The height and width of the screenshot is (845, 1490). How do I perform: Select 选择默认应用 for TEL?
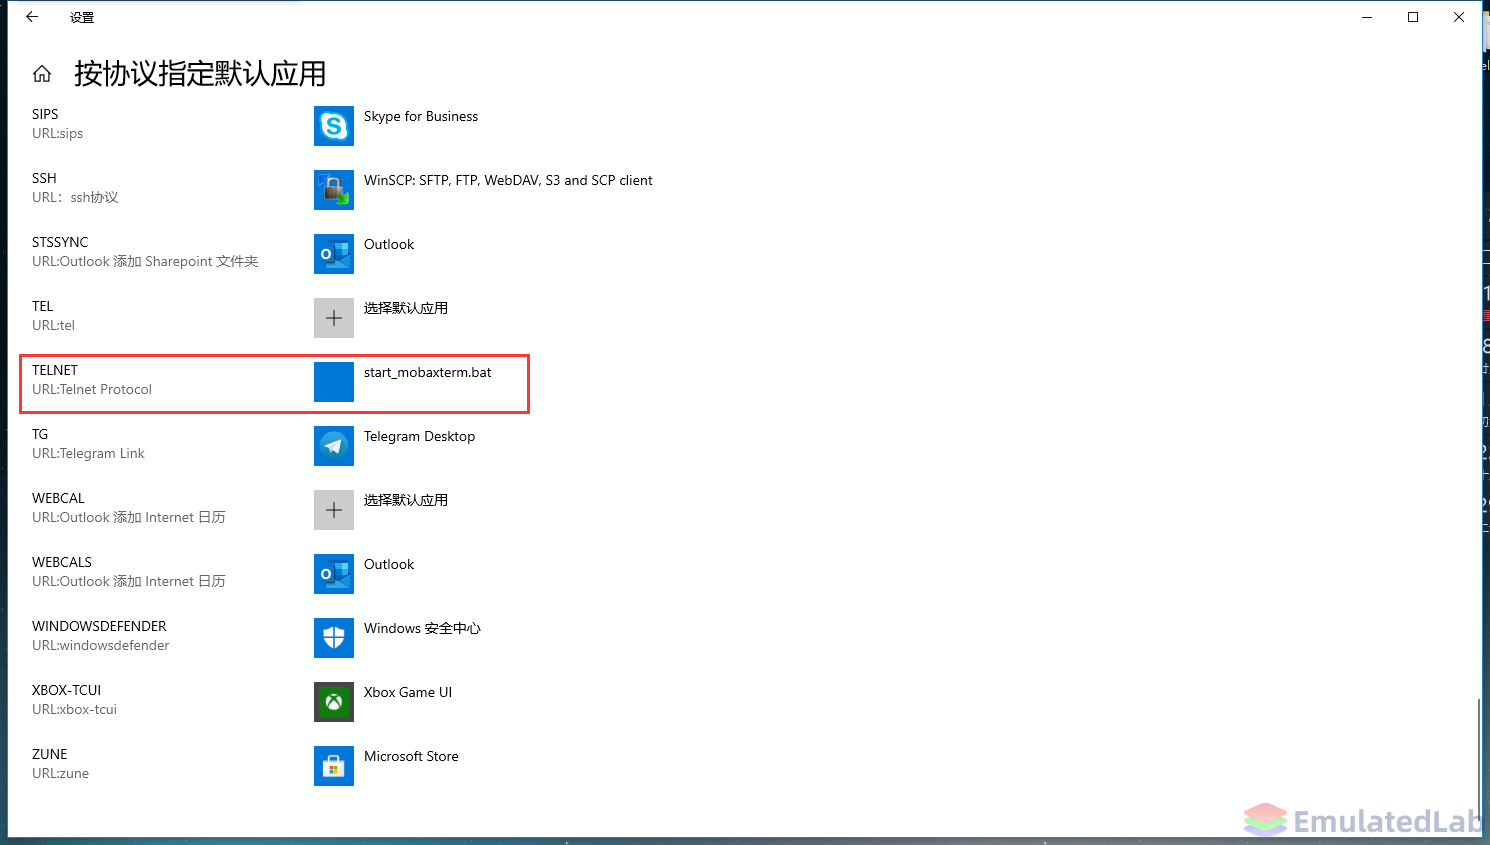point(406,308)
